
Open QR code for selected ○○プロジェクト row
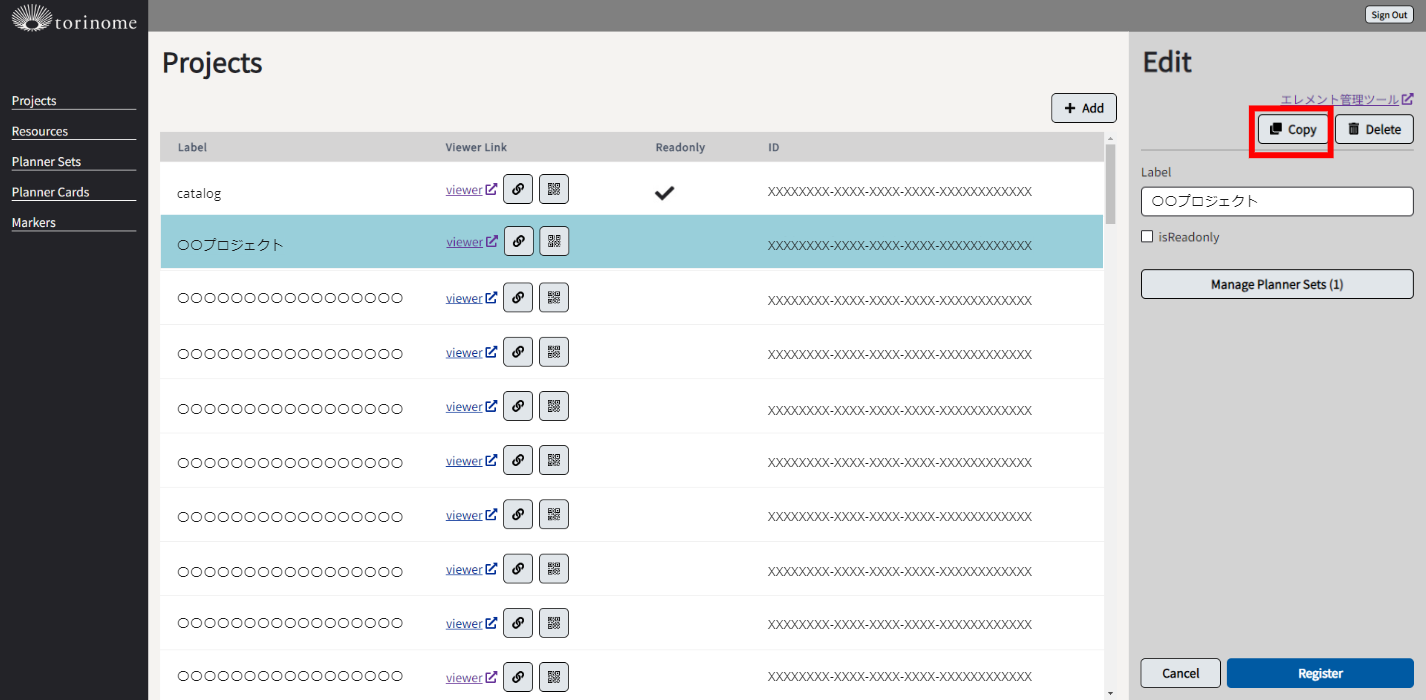point(554,241)
